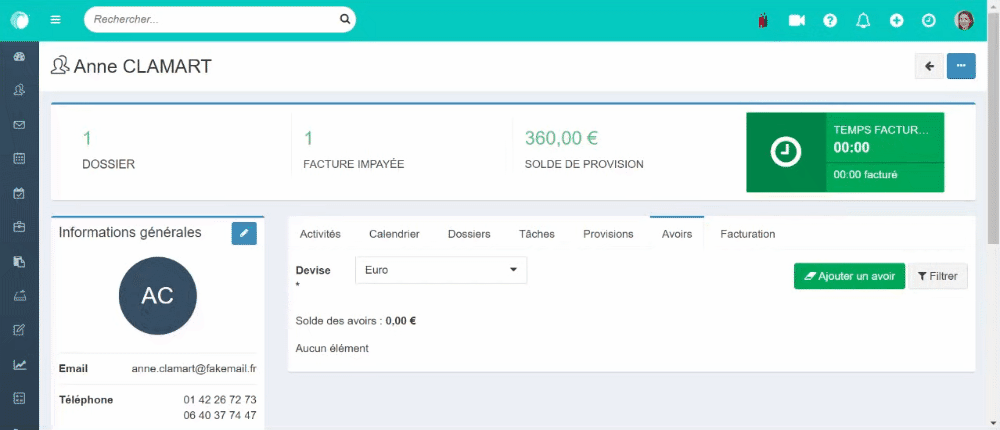Open the user profile avatar
The image size is (1000, 430).
pos(964,20)
